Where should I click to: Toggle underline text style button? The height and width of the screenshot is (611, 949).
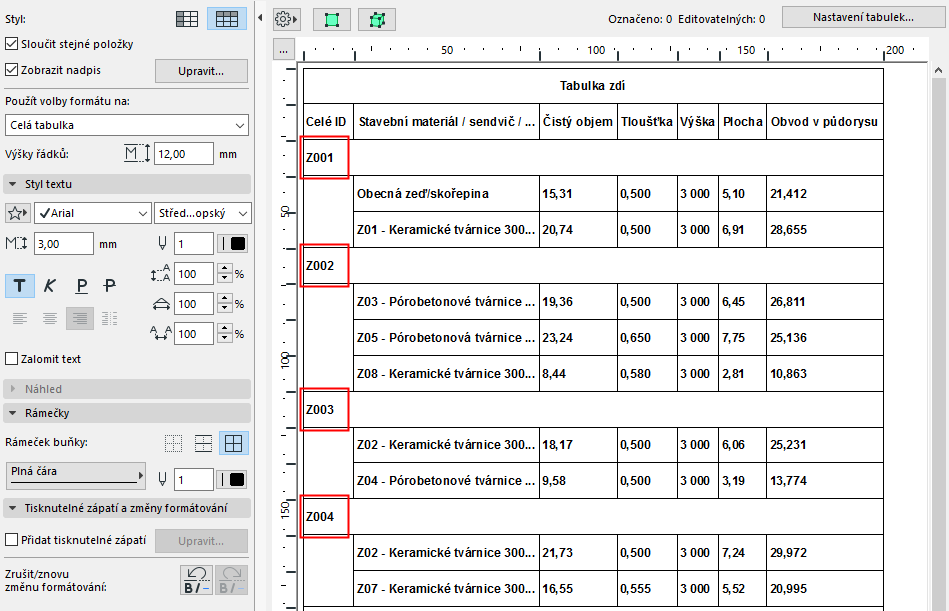coord(80,285)
